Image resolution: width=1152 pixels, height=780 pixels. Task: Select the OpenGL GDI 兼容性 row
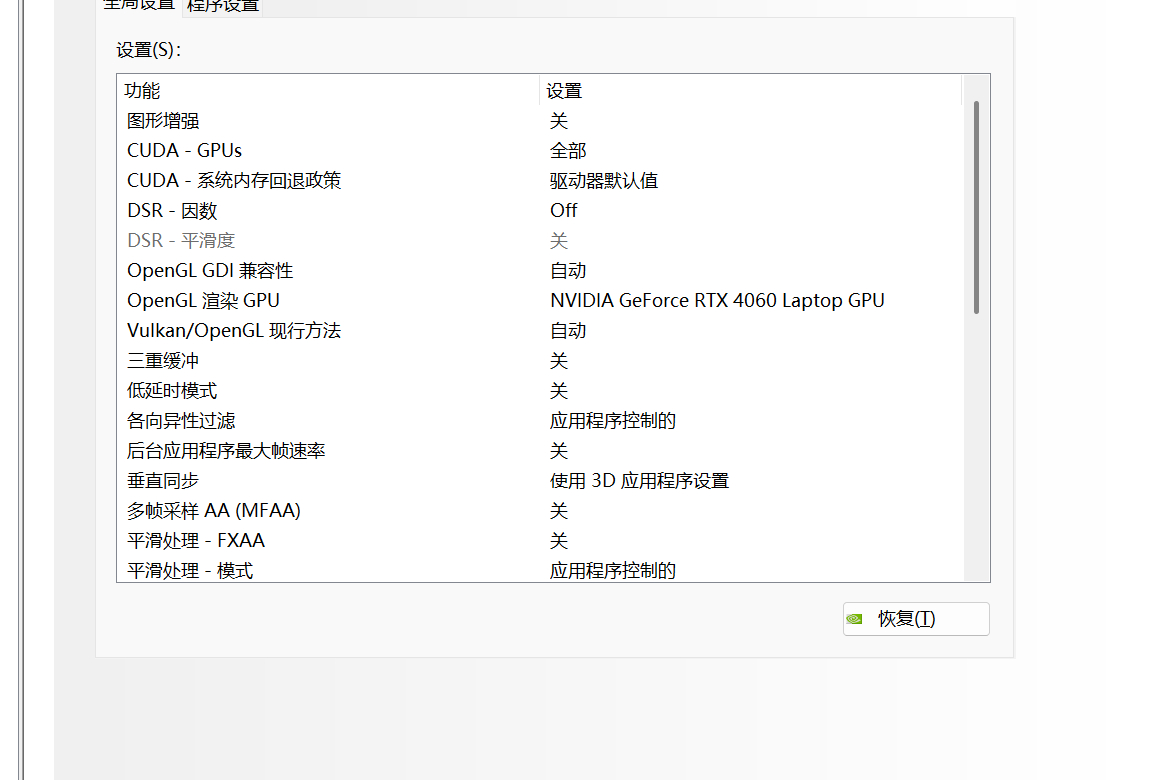(x=210, y=271)
